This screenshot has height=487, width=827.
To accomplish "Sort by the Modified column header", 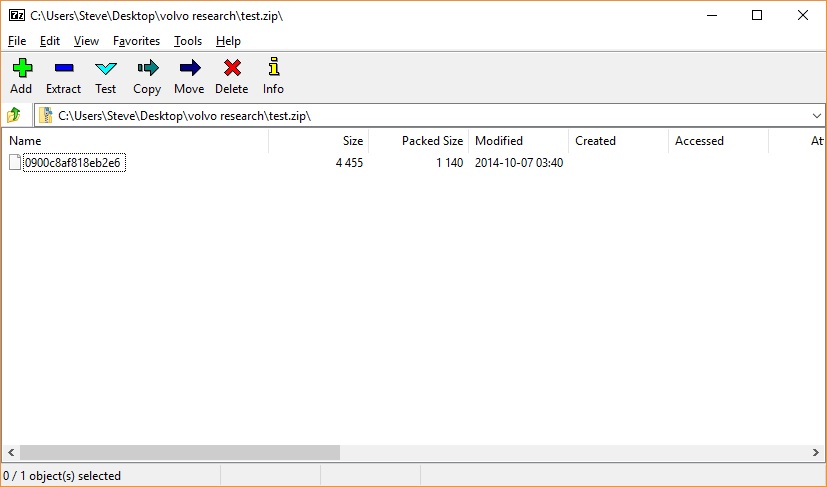I will (518, 141).
